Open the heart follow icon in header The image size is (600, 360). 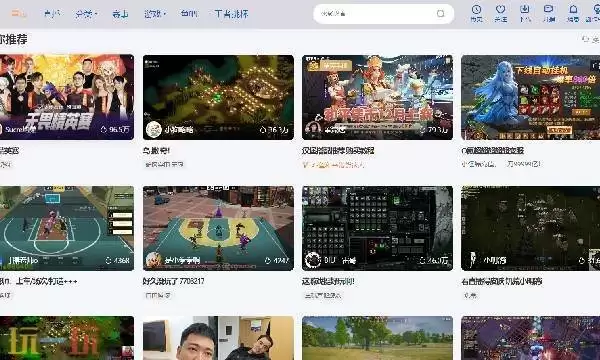pos(501,10)
